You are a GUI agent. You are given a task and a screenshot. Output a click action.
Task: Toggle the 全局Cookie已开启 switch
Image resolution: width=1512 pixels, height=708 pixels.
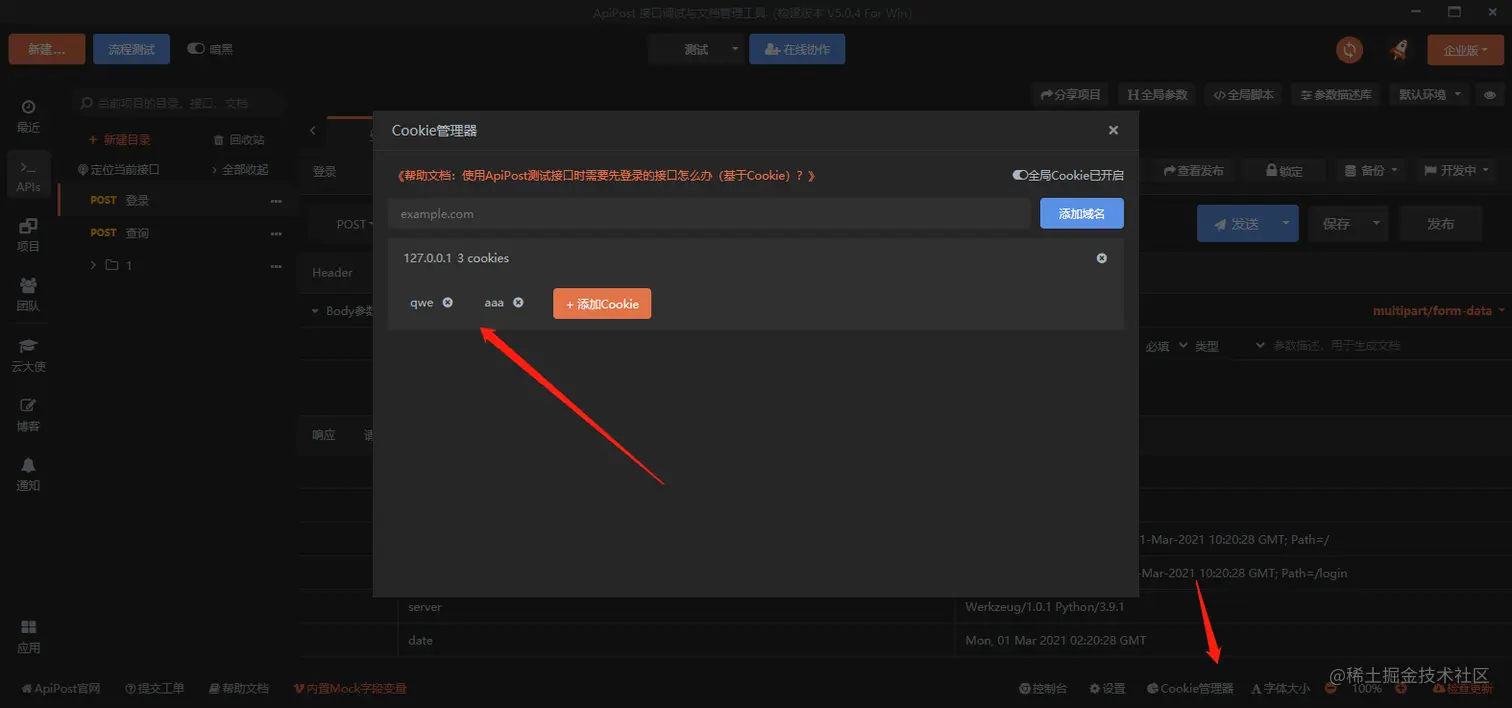pos(1020,175)
